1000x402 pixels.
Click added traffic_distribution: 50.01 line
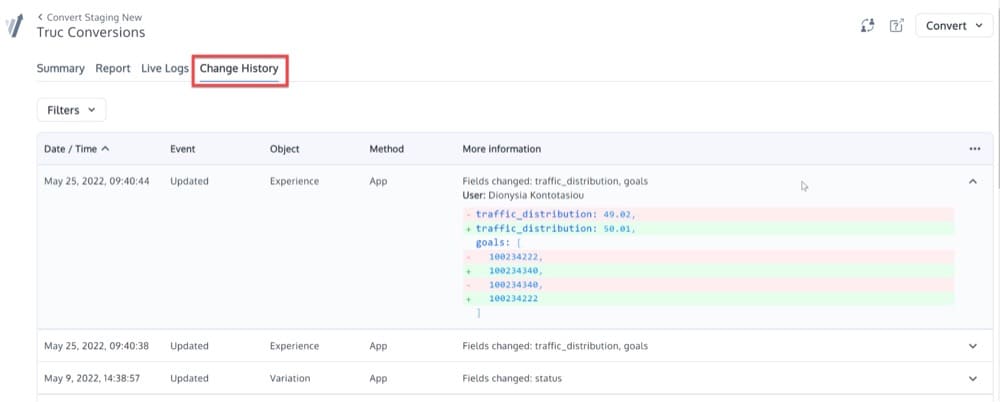709,228
